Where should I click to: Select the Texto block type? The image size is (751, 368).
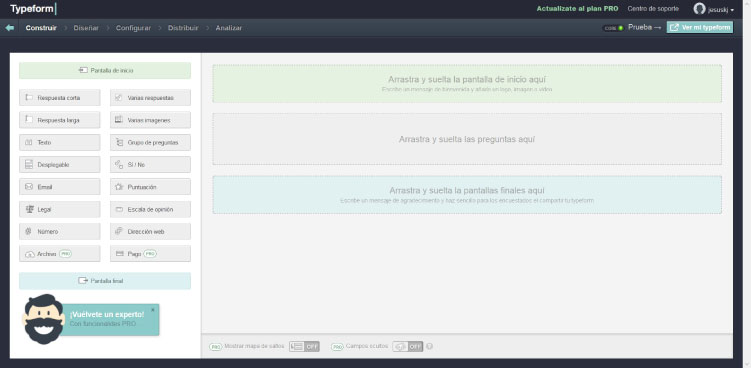pos(60,142)
